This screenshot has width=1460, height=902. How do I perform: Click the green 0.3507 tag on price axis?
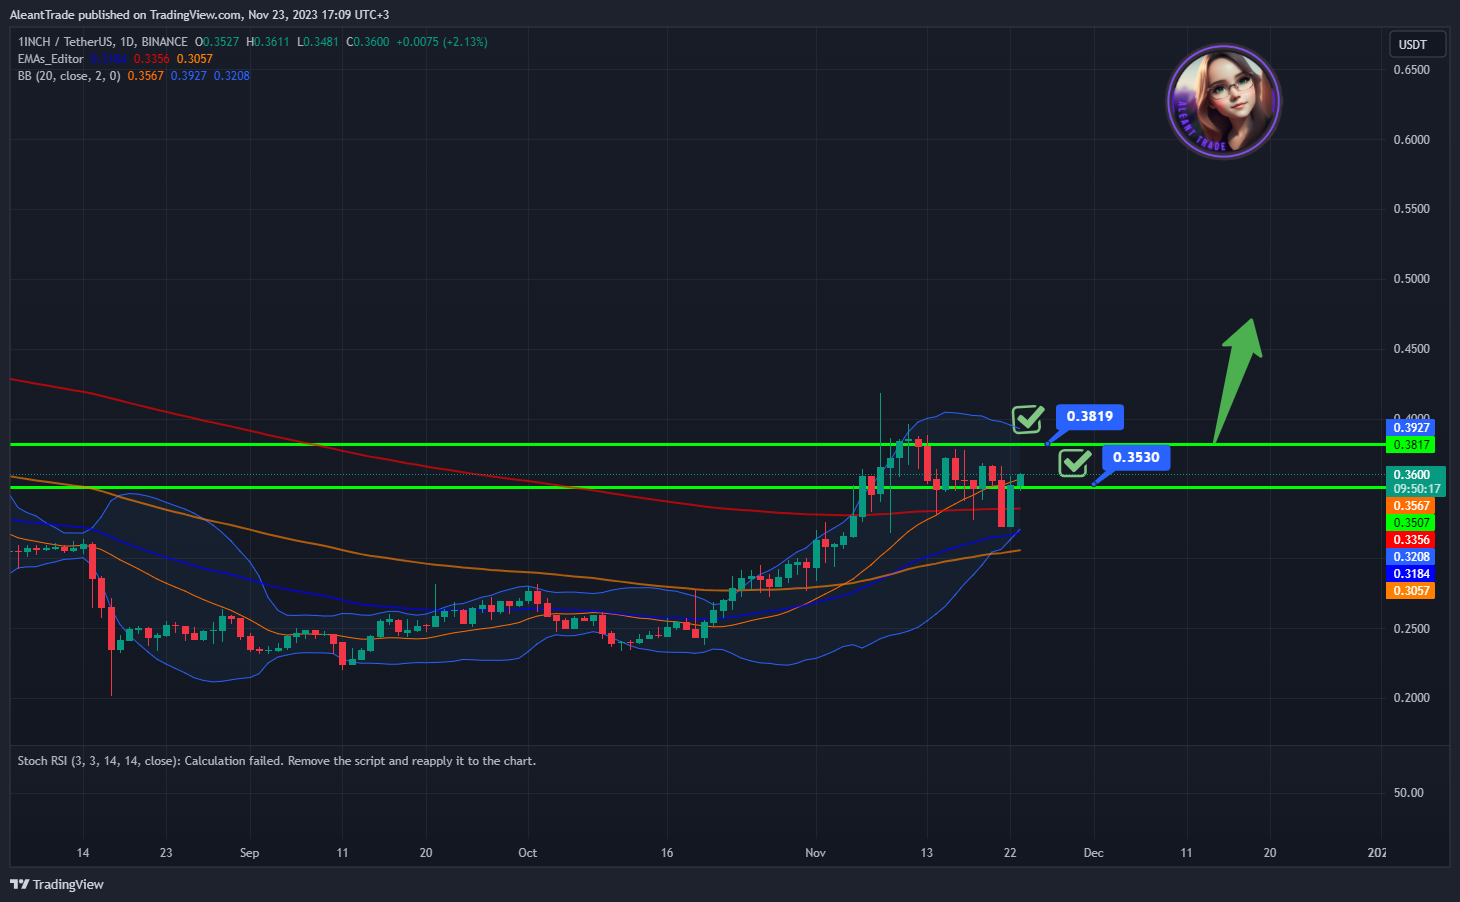coord(1411,523)
